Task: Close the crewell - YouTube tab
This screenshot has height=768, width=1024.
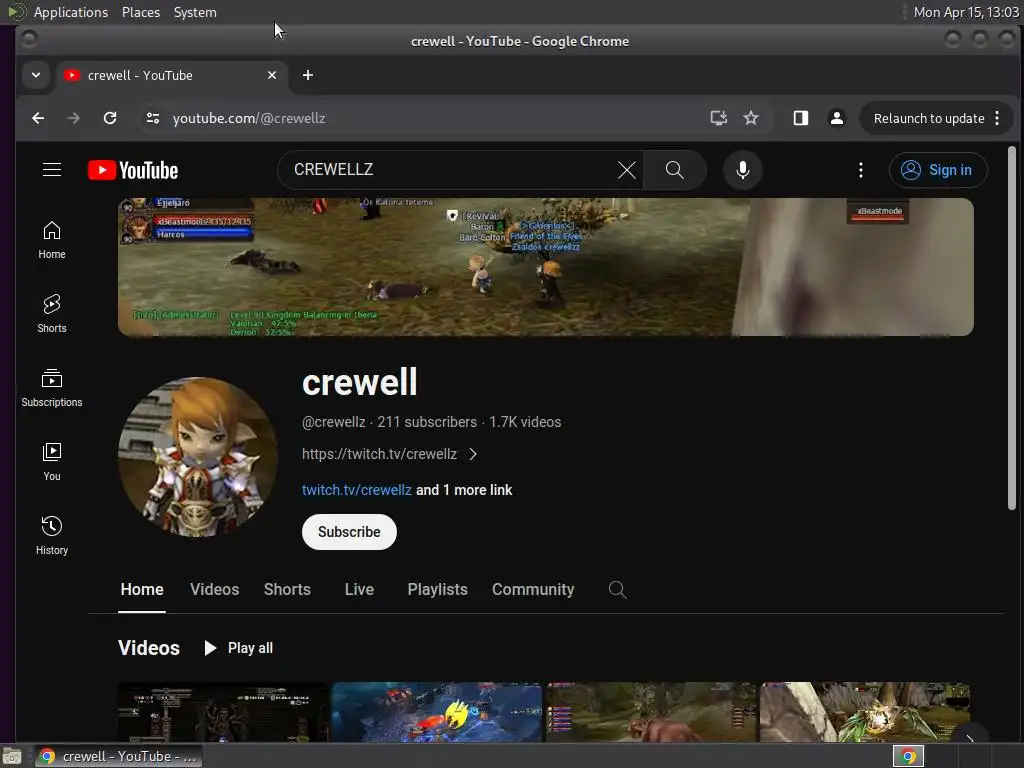Action: pos(272,75)
